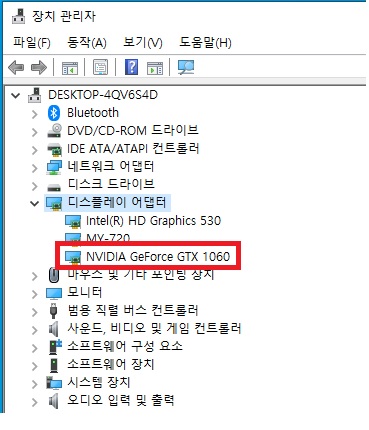Select the 오디오 입력 및 출력 label

[121, 400]
